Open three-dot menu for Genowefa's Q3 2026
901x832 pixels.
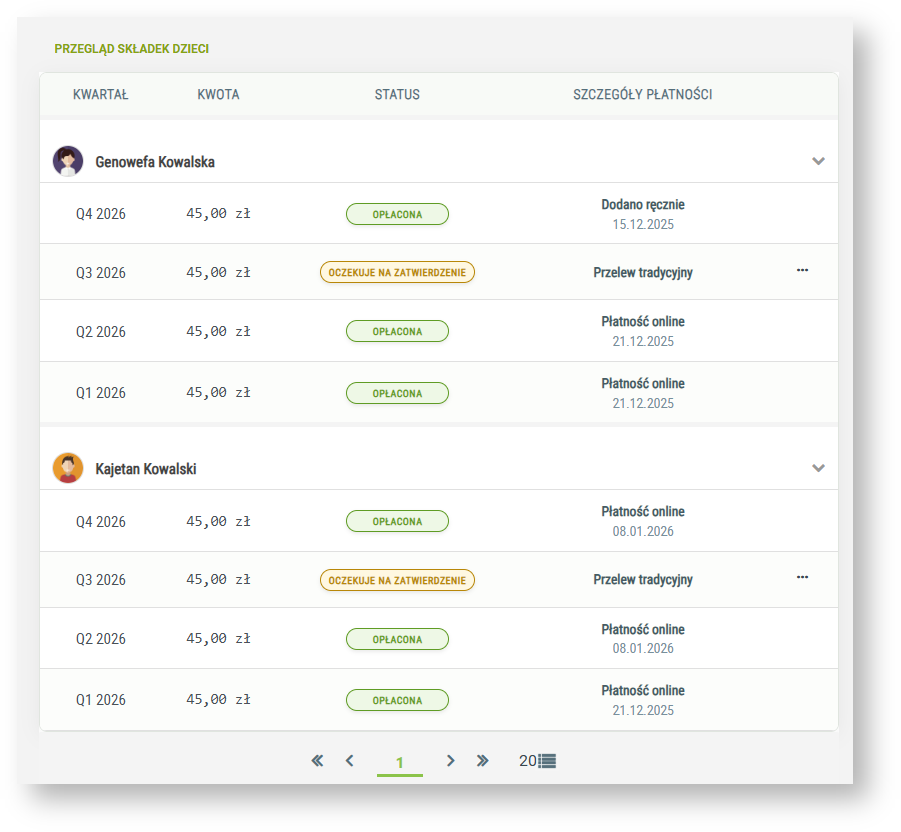pyautogui.click(x=802, y=270)
